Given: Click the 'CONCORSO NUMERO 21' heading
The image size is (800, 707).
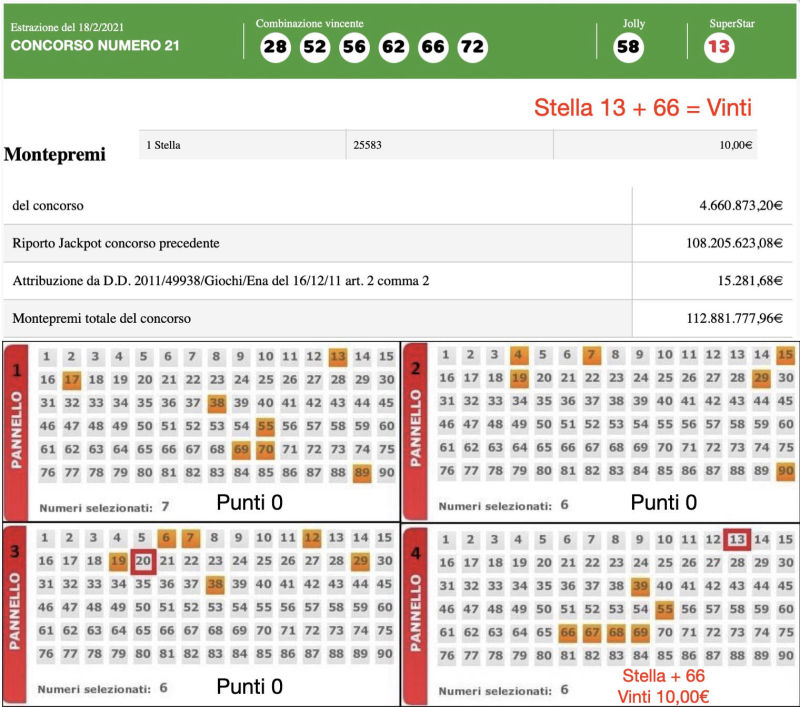Looking at the screenshot, I should click(96, 46).
